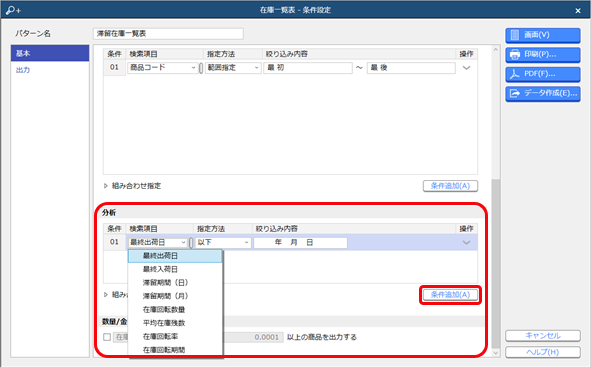The image size is (591, 368).
Task: Click the vertical scrollbar thumb
Action: (x=496, y=264)
